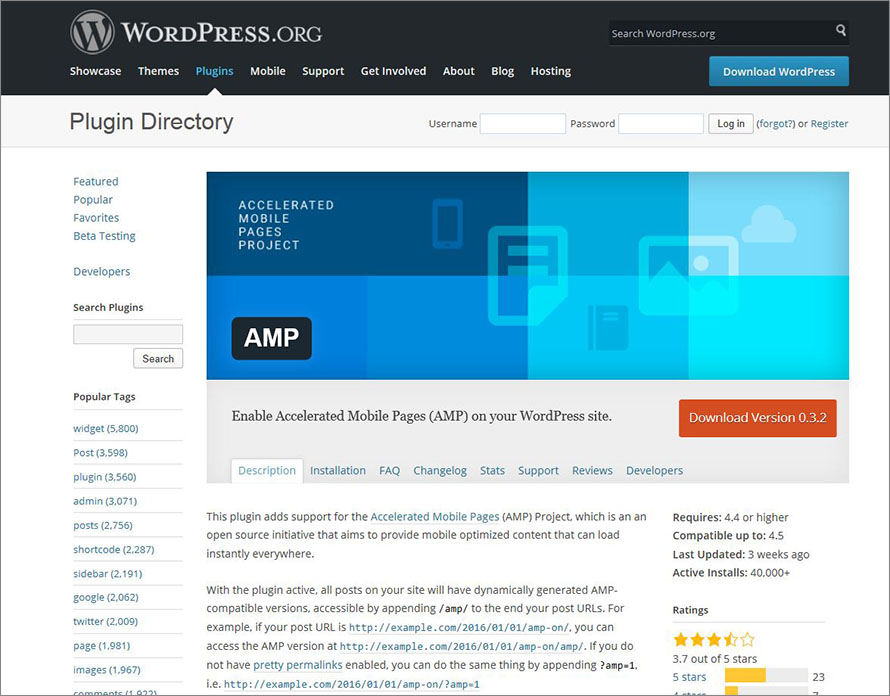Screen dimensions: 890x696
Task: Open the Beta Testing sidebar link
Action: point(104,236)
